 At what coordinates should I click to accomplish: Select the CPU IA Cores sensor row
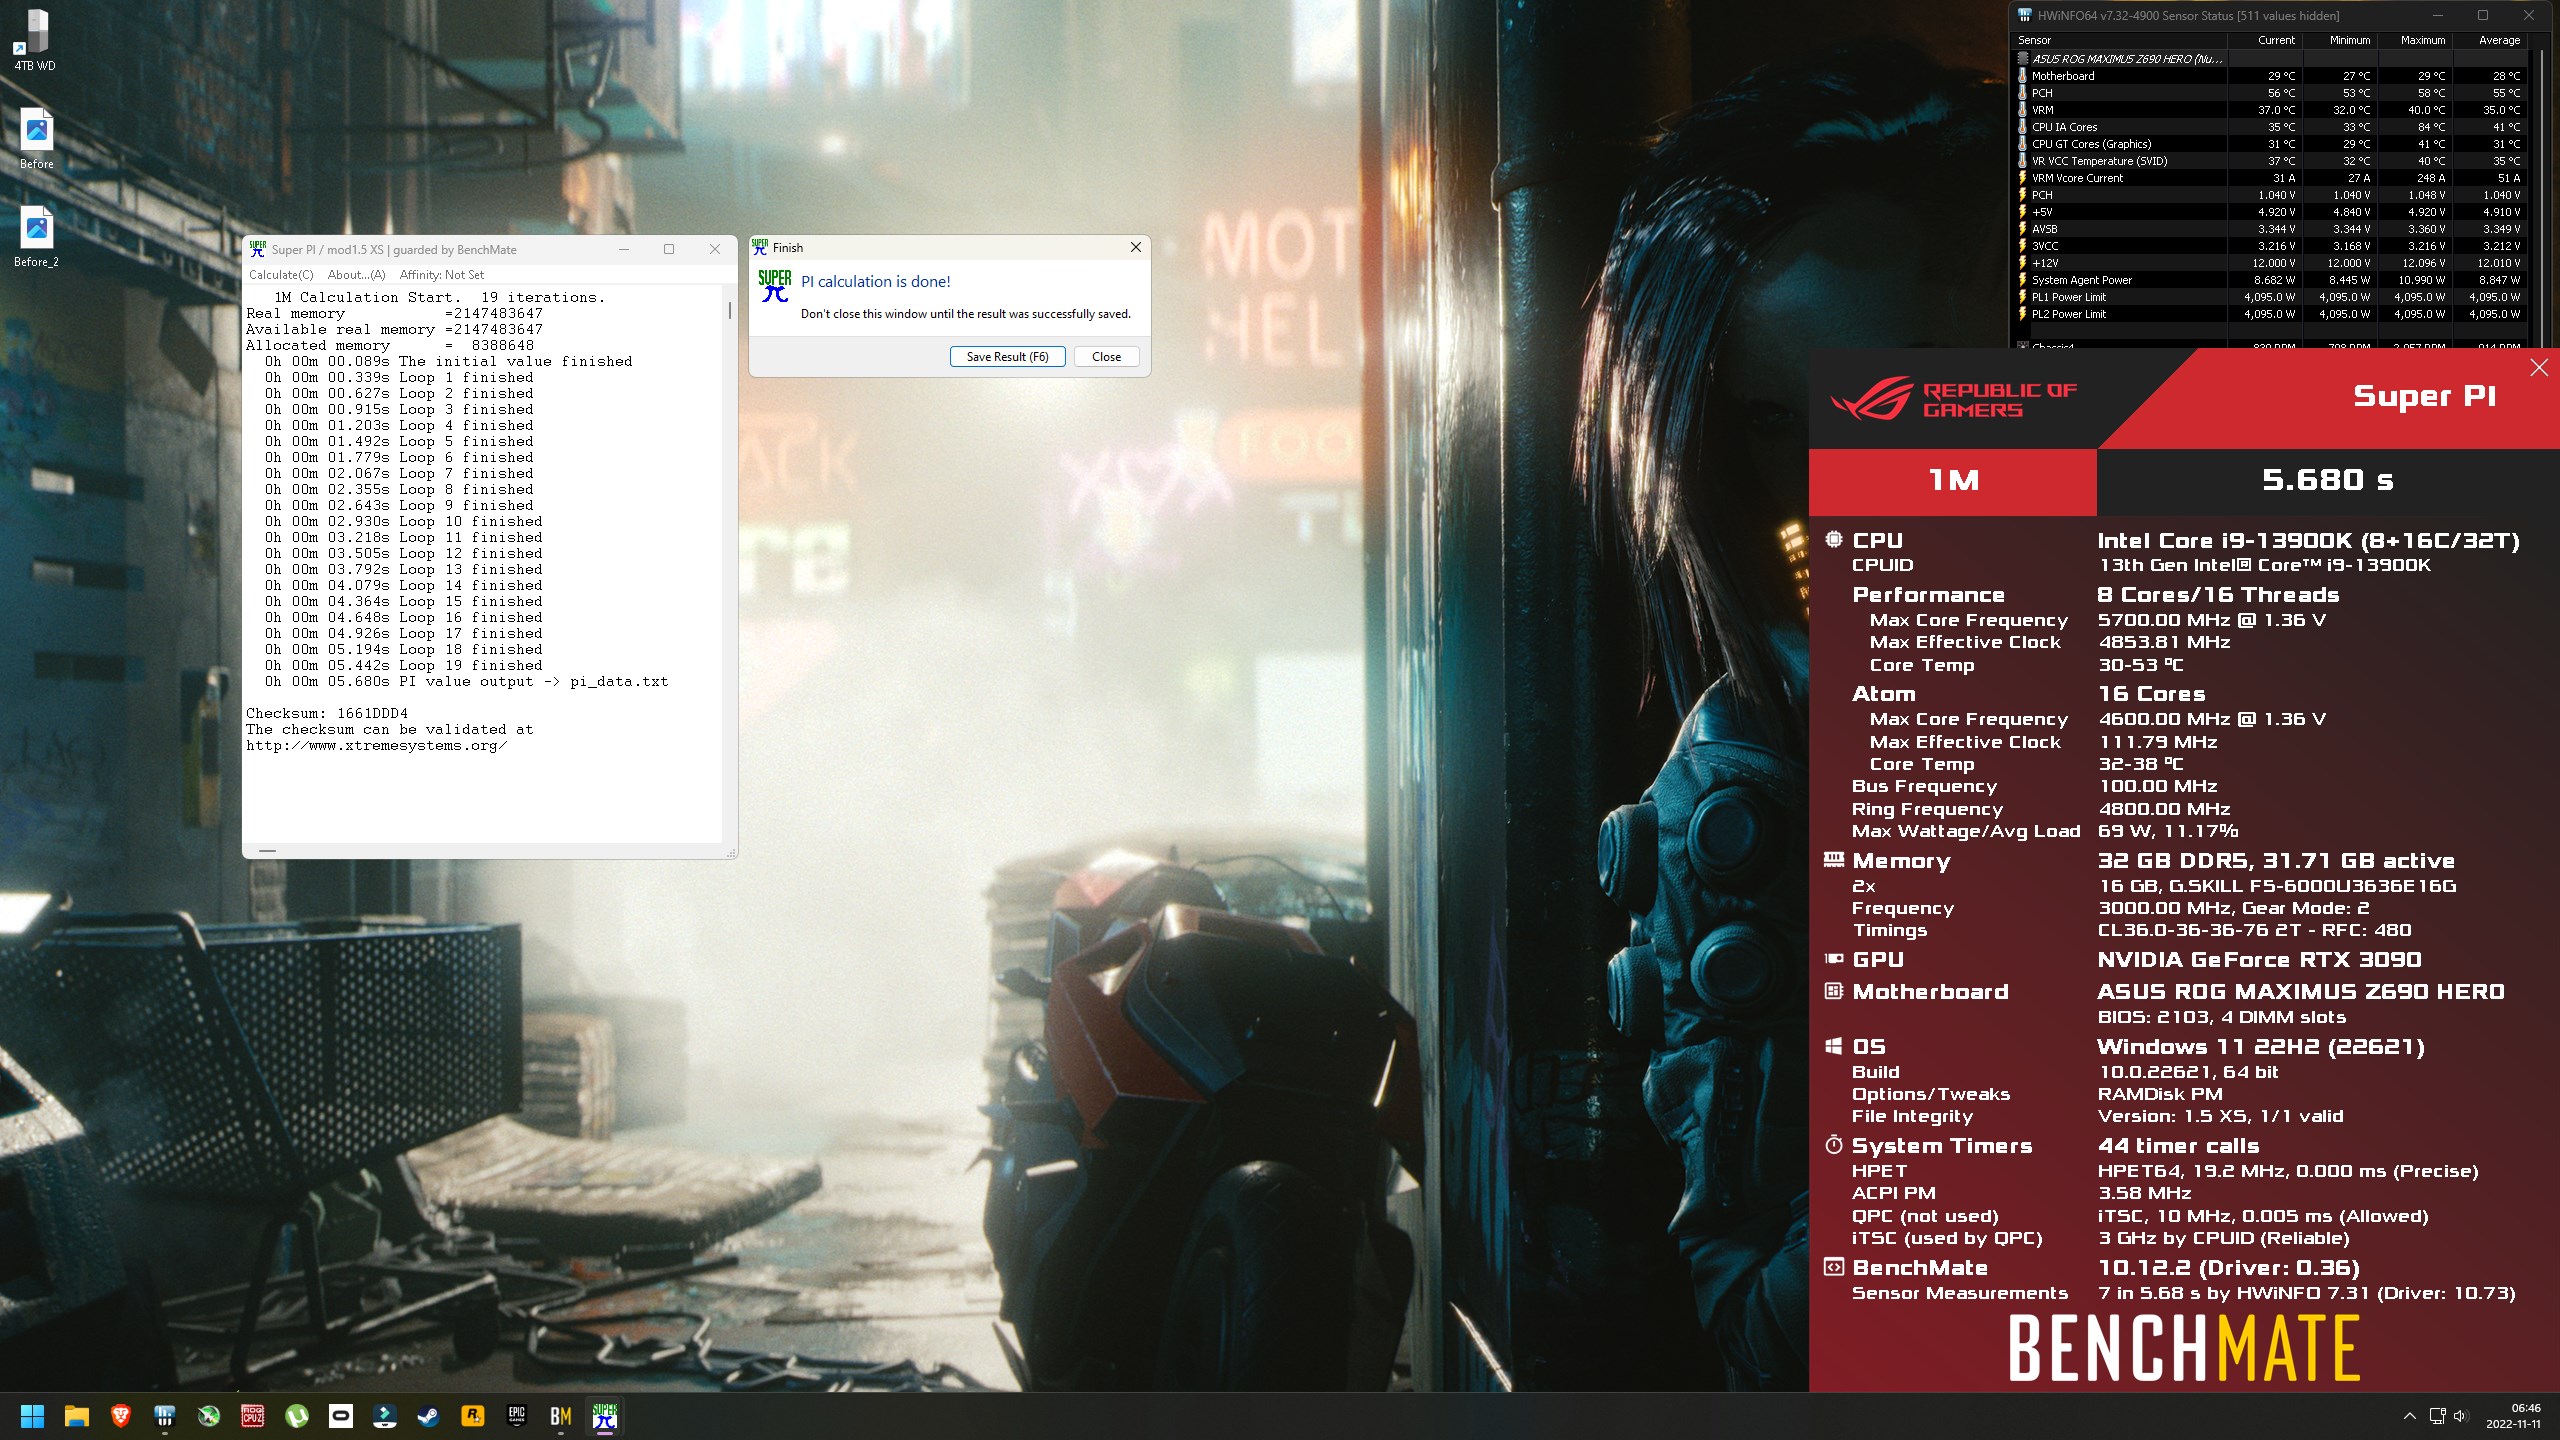click(x=2270, y=127)
